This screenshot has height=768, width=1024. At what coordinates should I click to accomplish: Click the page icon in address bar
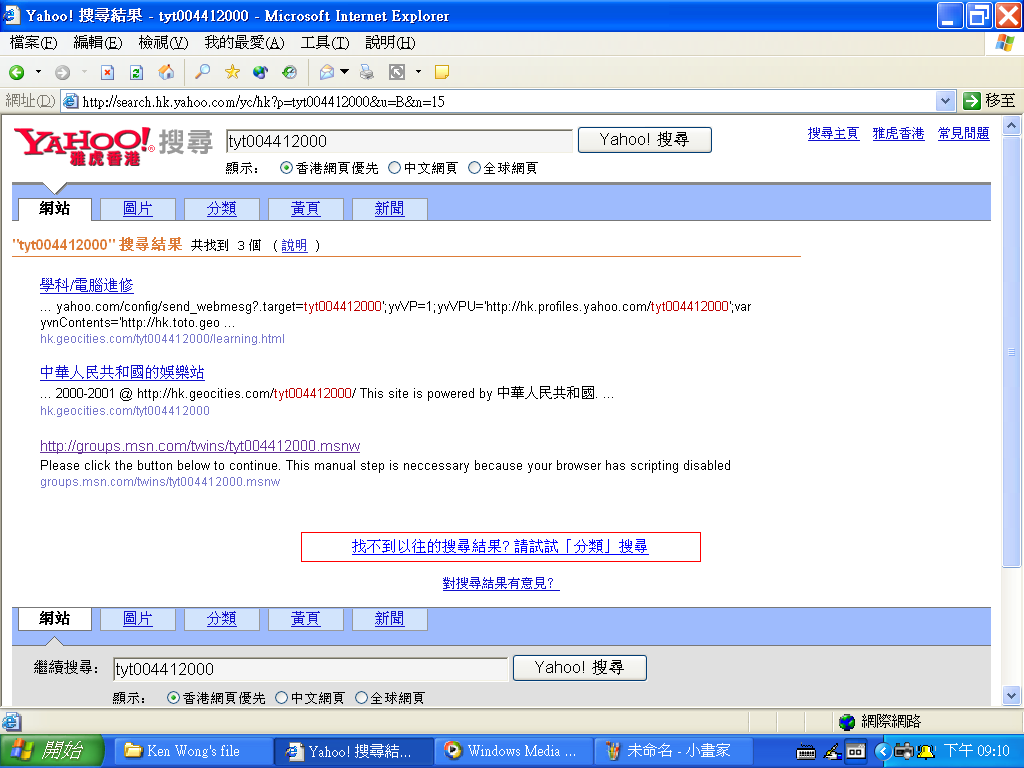point(71,101)
